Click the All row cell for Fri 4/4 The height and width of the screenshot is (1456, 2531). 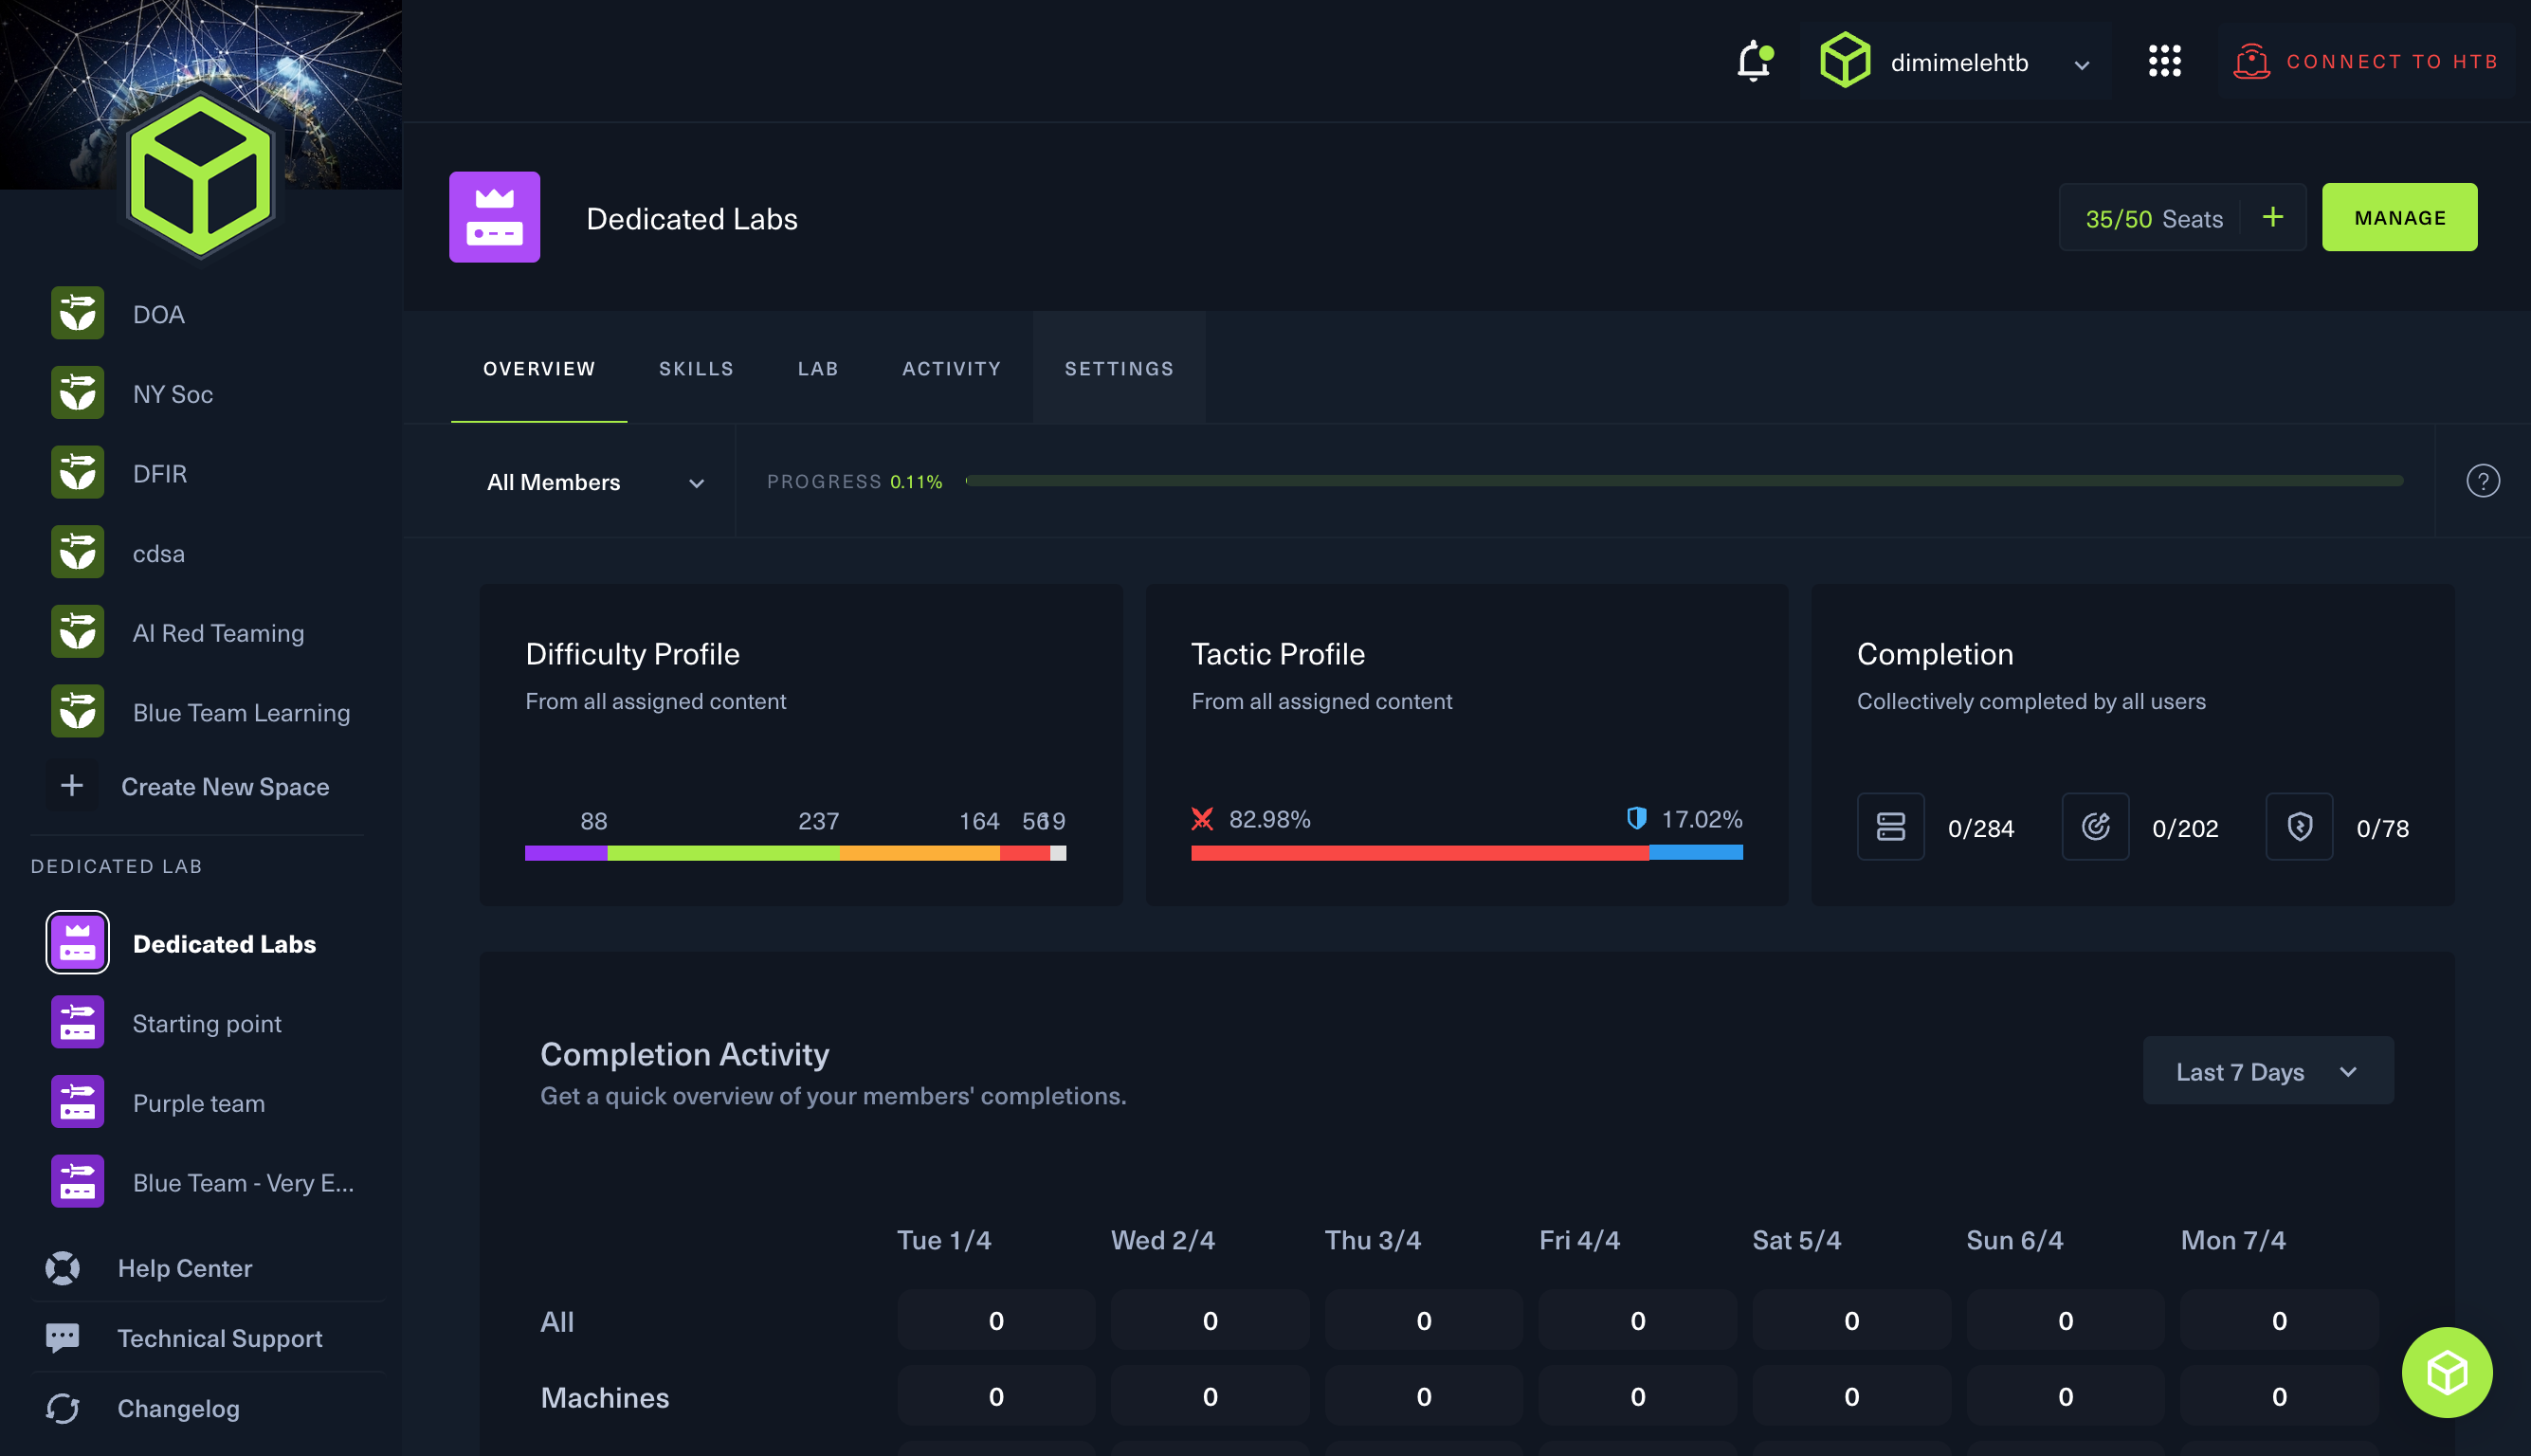tap(1638, 1320)
